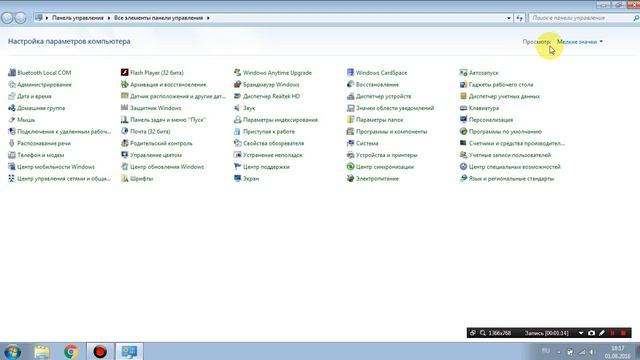Click the Windows Start button
The width and height of the screenshot is (640, 360).
[13, 352]
